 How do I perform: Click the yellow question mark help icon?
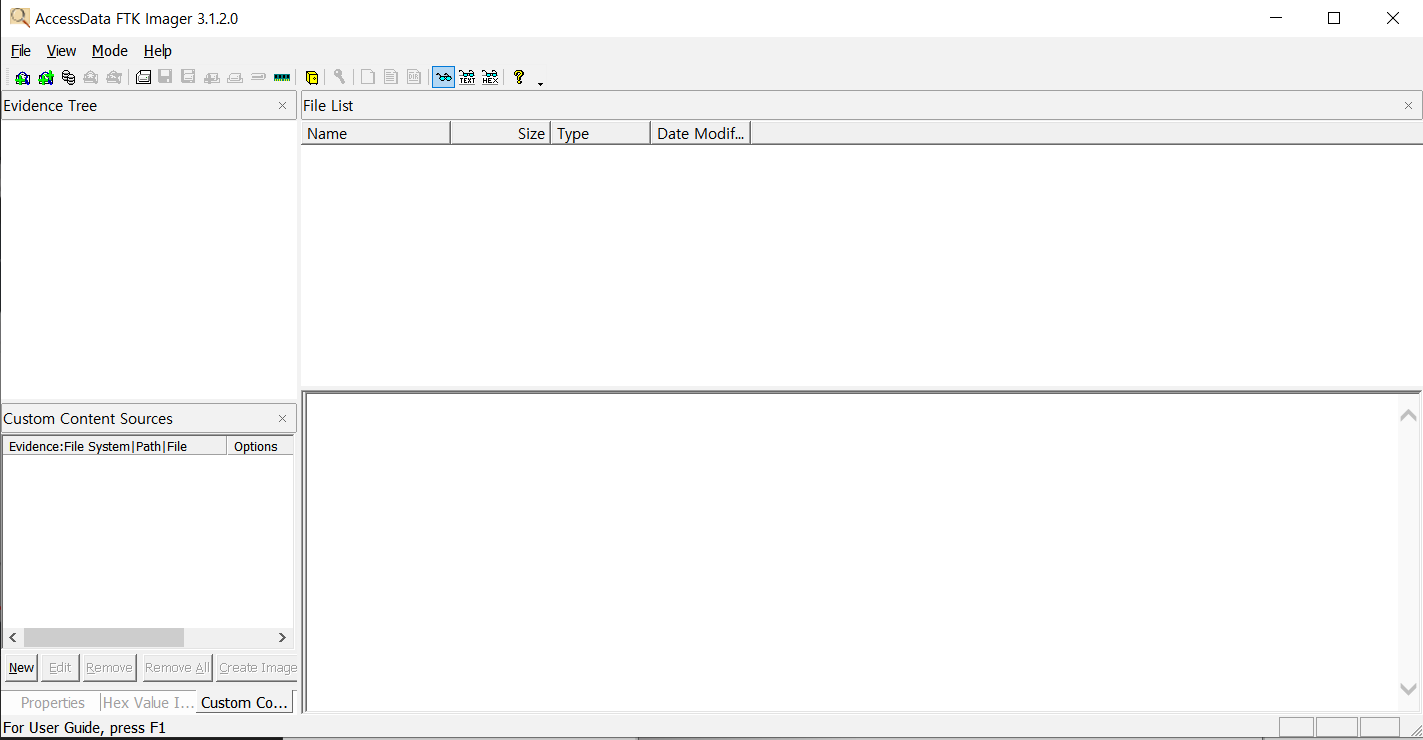(x=519, y=77)
